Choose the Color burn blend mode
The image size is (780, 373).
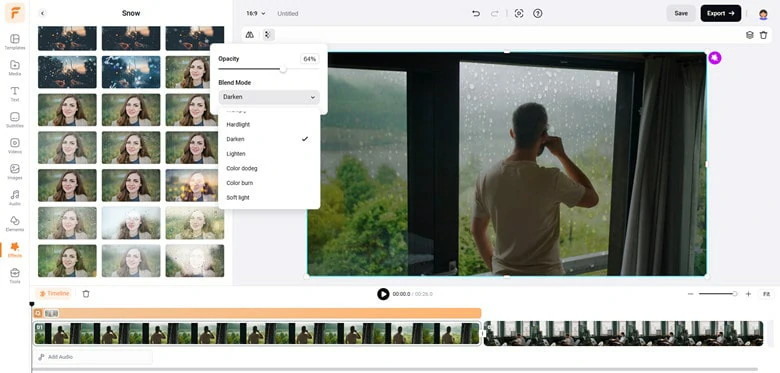pos(269,183)
